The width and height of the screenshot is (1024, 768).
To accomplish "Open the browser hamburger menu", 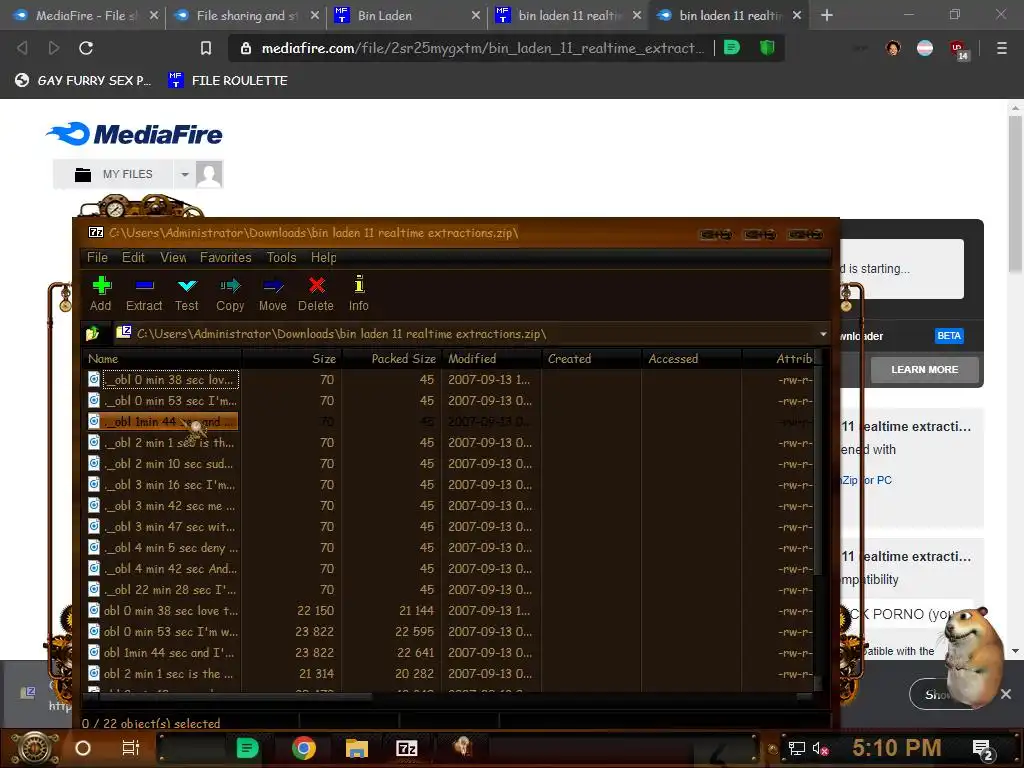I will (x=1001, y=48).
